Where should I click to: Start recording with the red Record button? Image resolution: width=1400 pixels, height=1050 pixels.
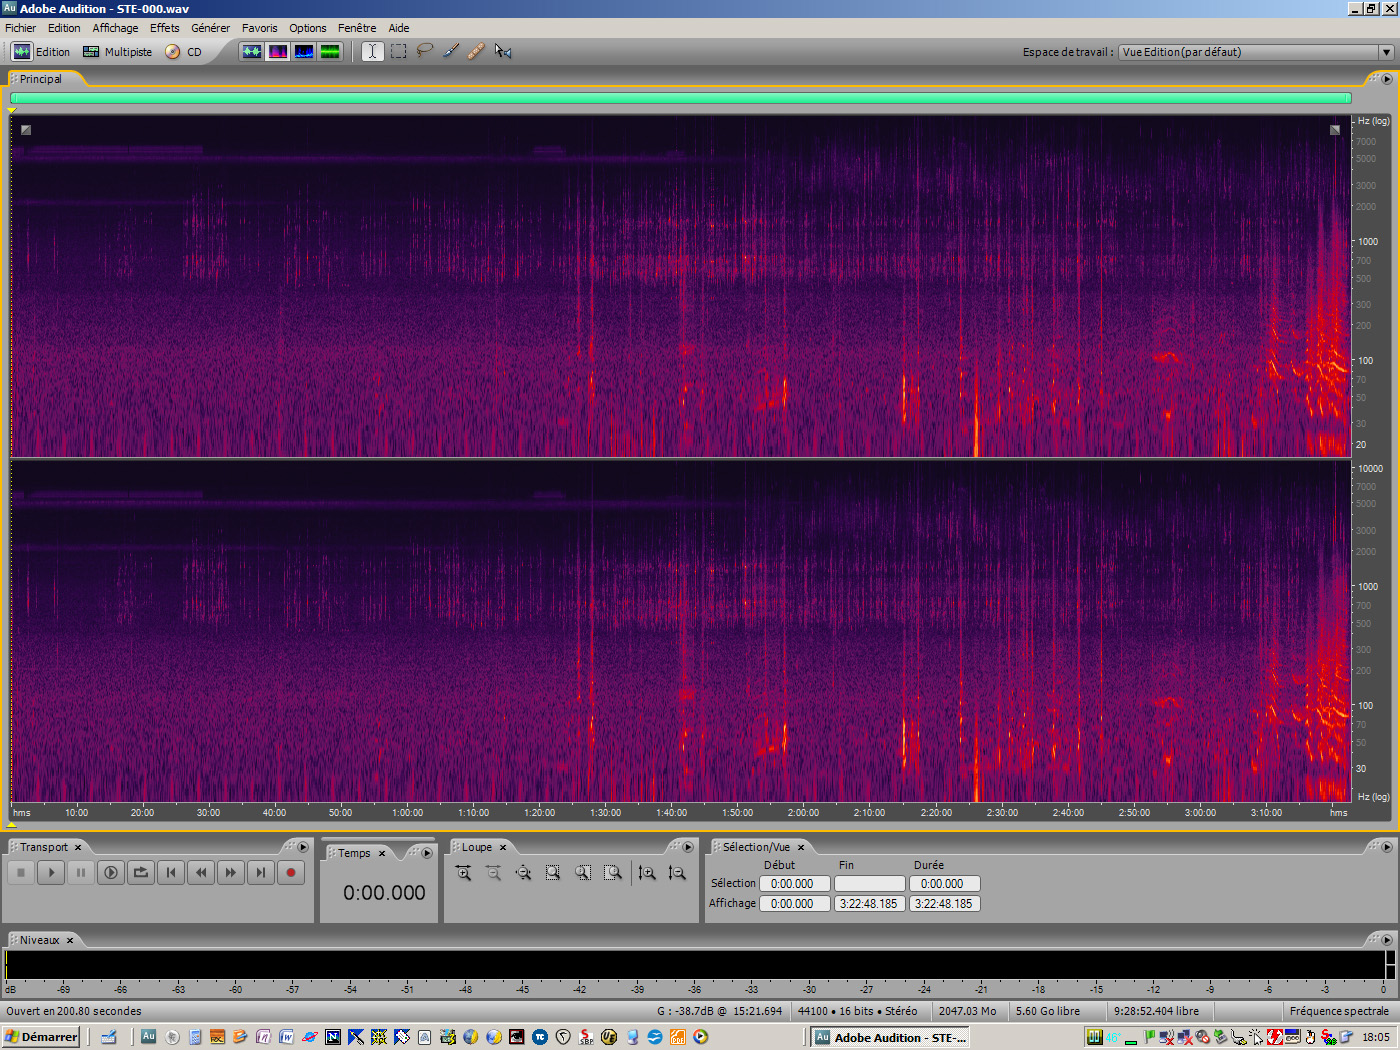290,872
